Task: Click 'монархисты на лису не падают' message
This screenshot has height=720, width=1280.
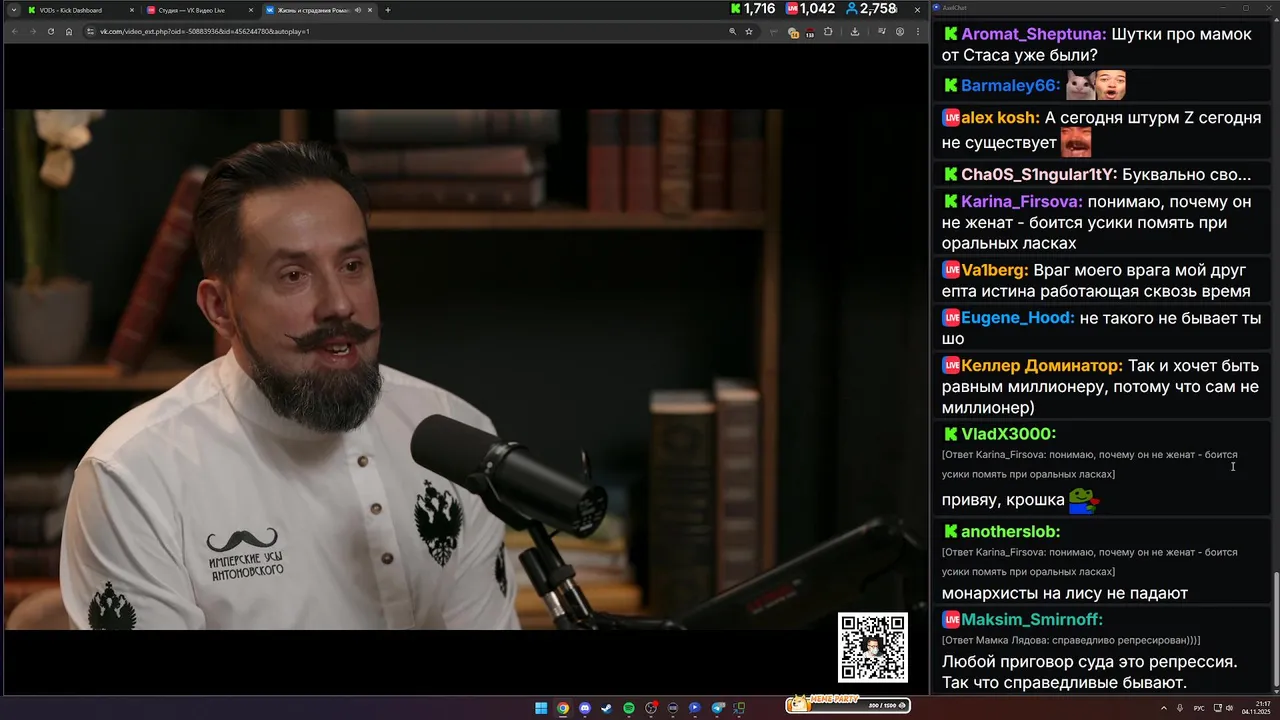Action: [x=1065, y=593]
